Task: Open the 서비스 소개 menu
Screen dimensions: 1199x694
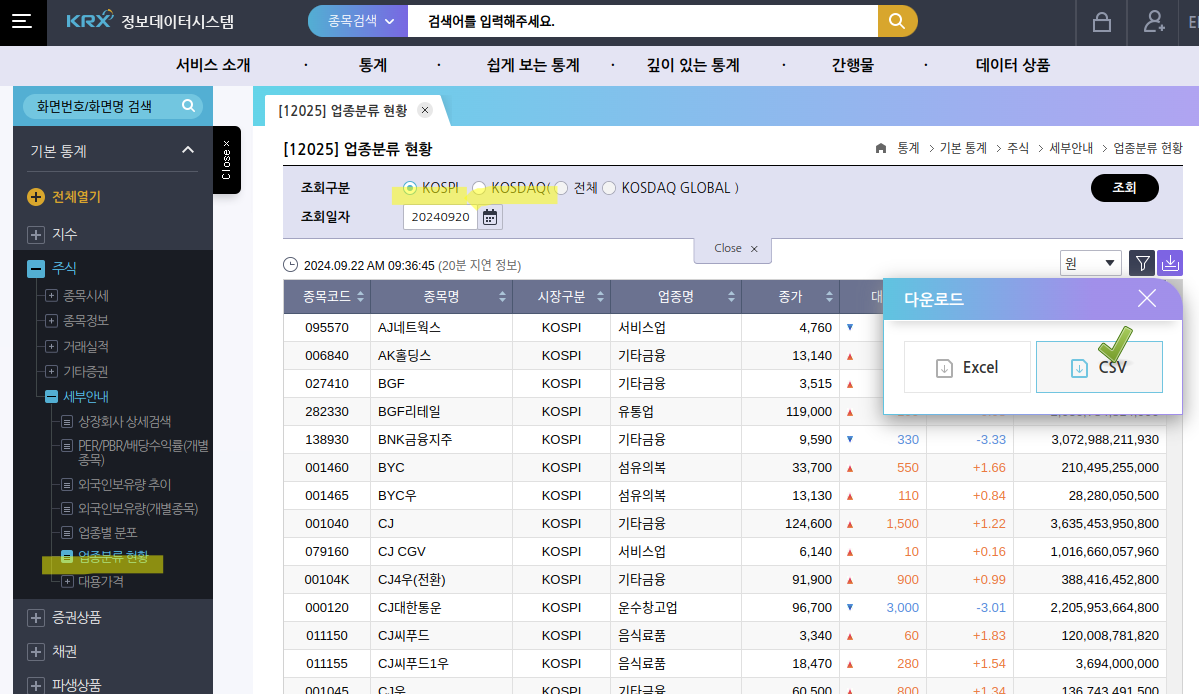Action: (x=213, y=66)
